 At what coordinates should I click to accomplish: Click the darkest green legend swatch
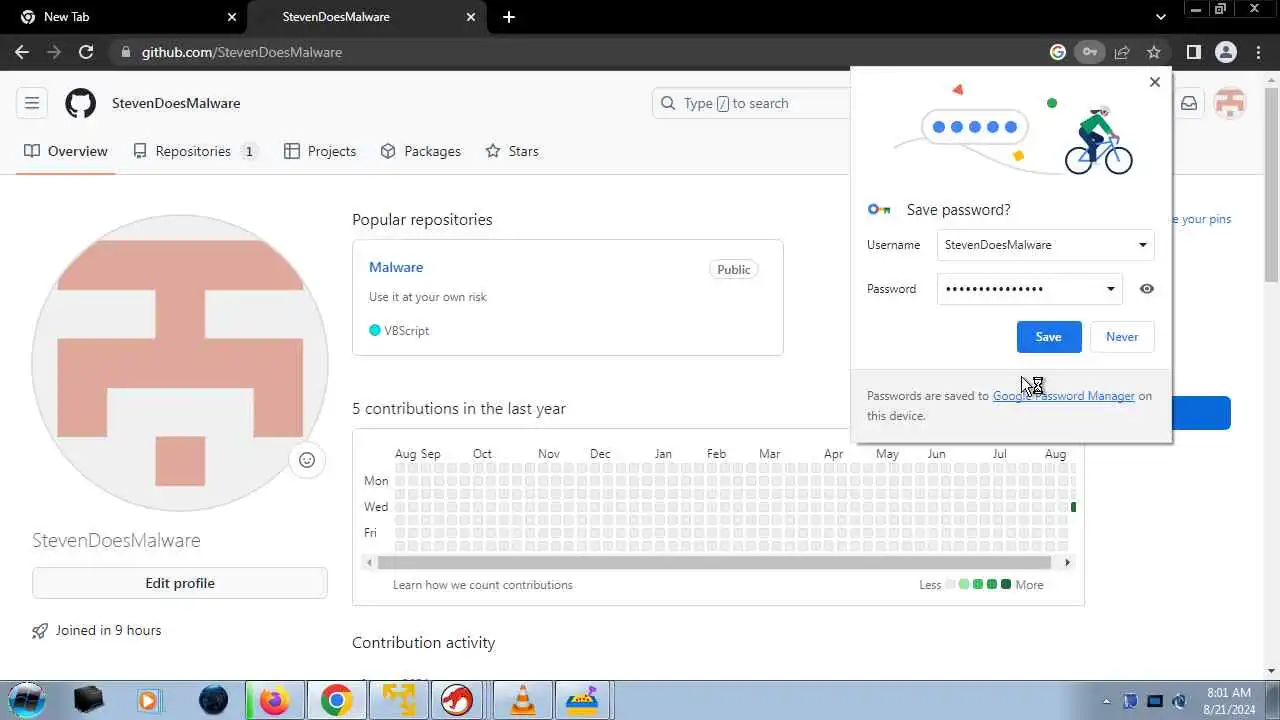[1006, 585]
